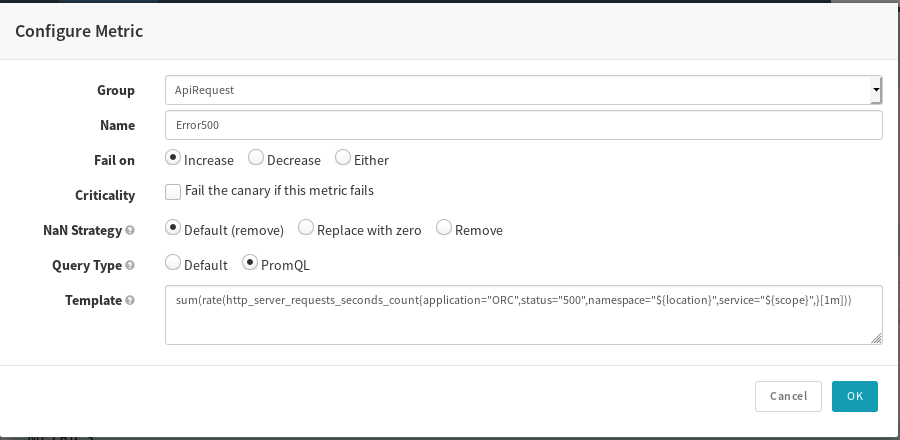Choose Either for Fail on

tap(343, 159)
